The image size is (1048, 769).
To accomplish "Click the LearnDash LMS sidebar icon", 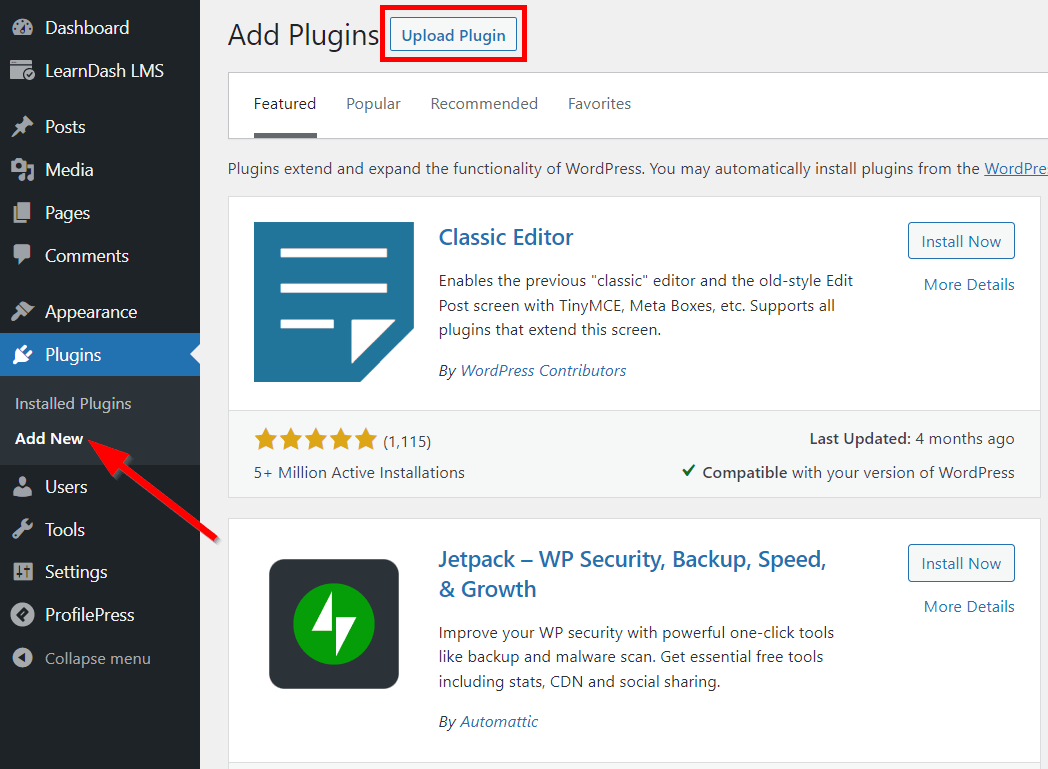I will (x=22, y=70).
